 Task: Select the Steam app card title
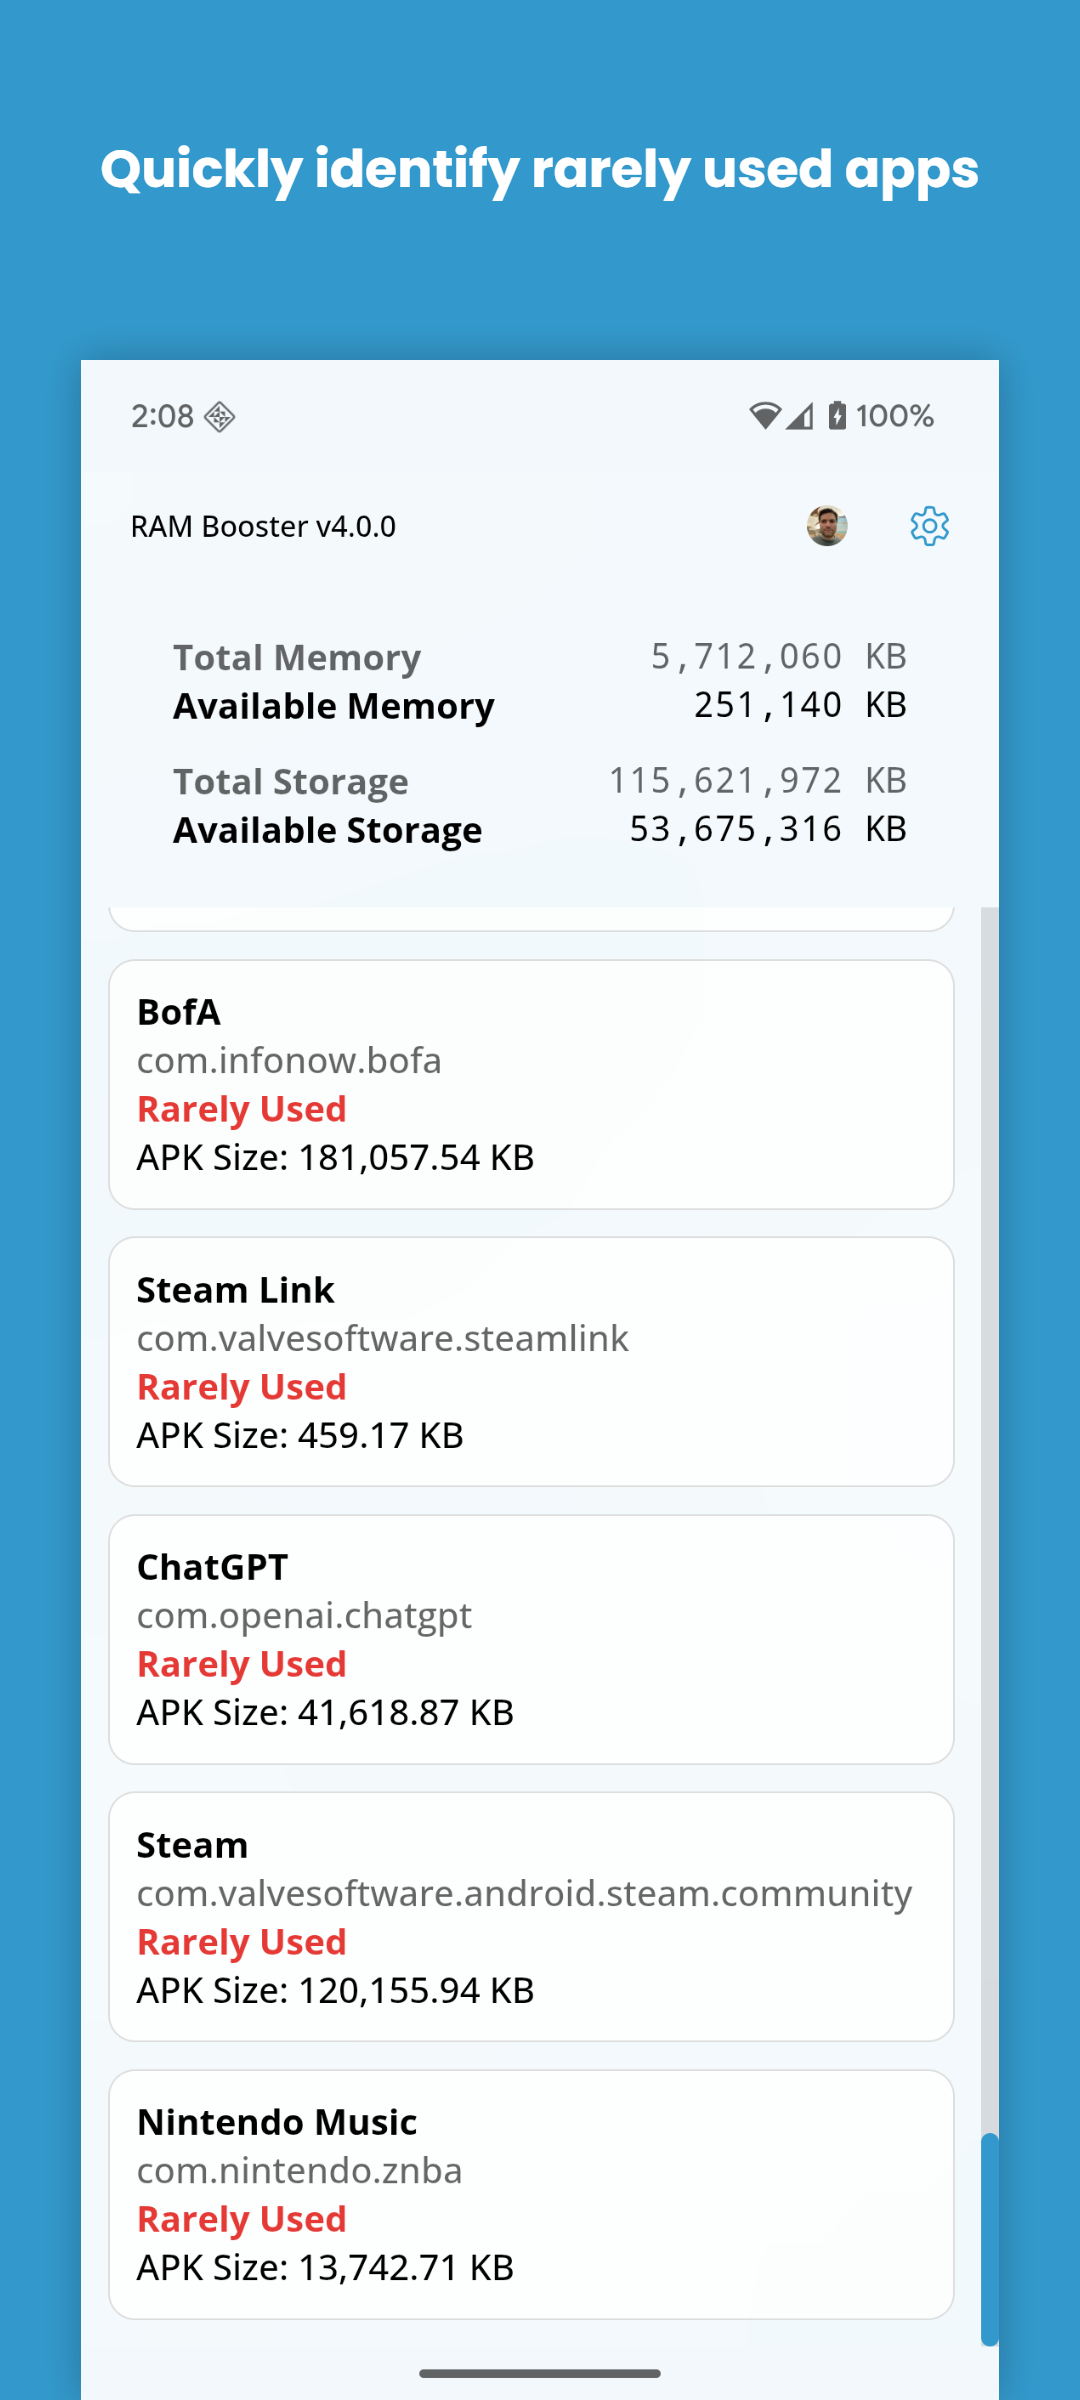tap(192, 1845)
